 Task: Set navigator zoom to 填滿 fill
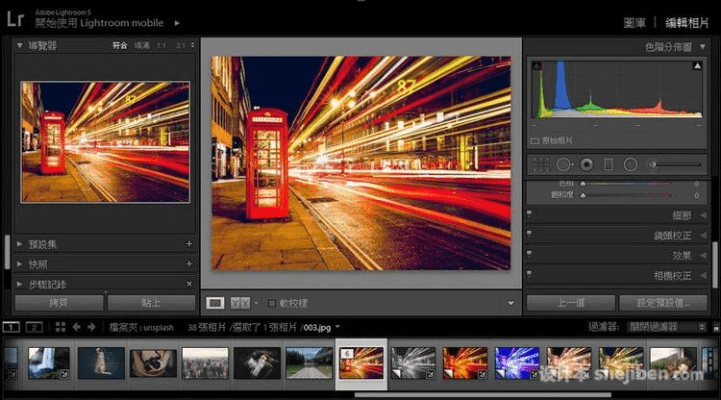pos(142,46)
